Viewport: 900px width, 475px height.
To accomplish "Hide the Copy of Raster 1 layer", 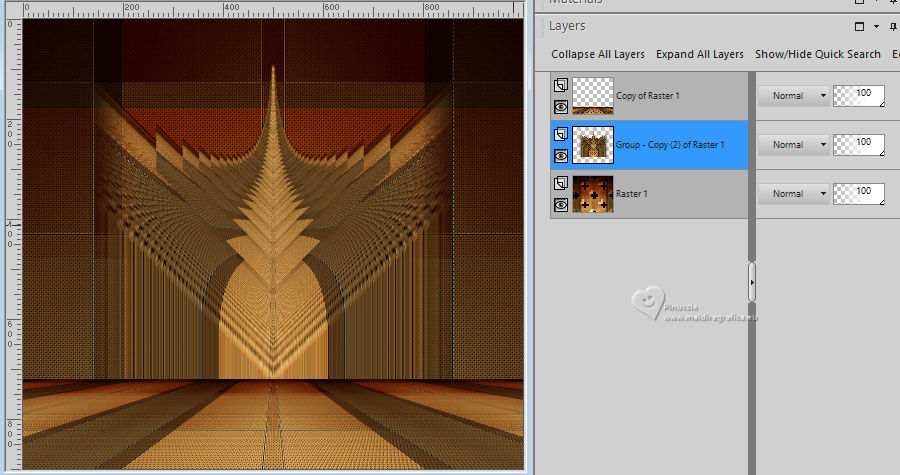I will (561, 107).
